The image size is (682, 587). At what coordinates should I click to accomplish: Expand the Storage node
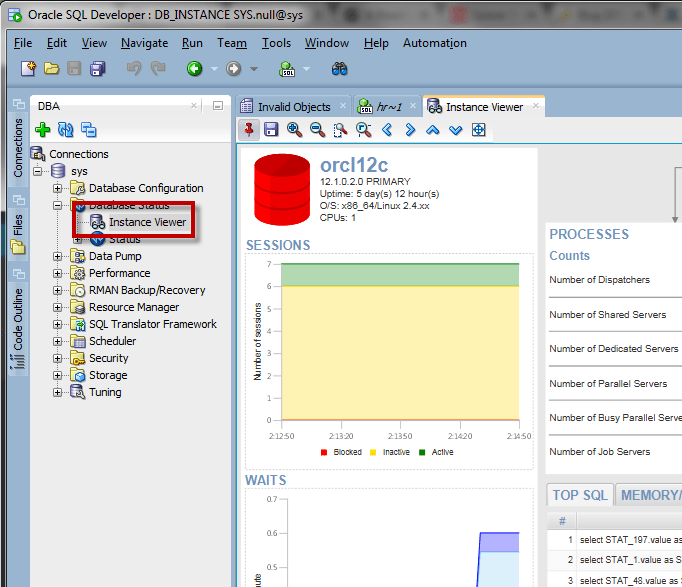click(x=57, y=375)
